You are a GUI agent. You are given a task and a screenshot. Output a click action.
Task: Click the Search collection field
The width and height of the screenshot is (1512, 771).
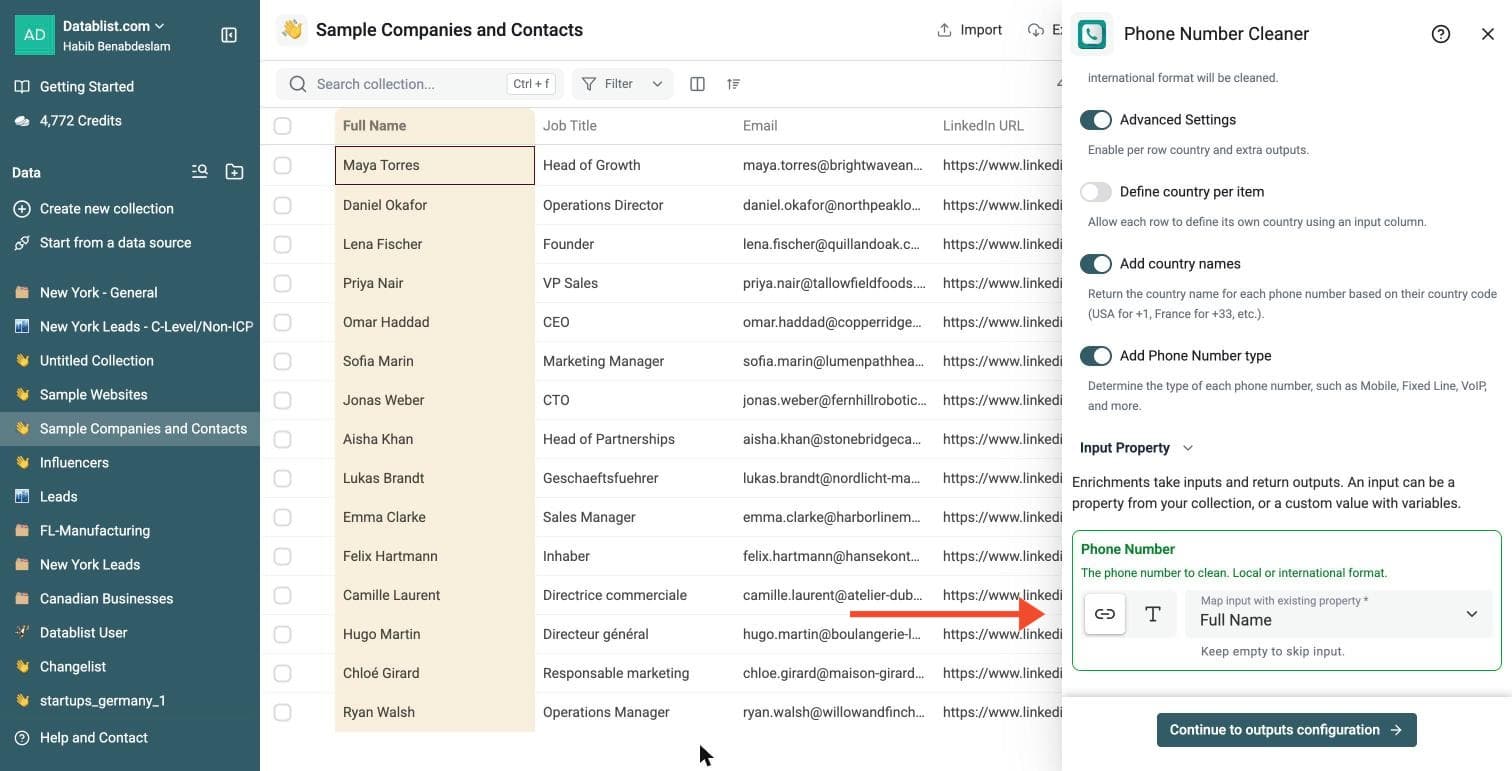(420, 84)
